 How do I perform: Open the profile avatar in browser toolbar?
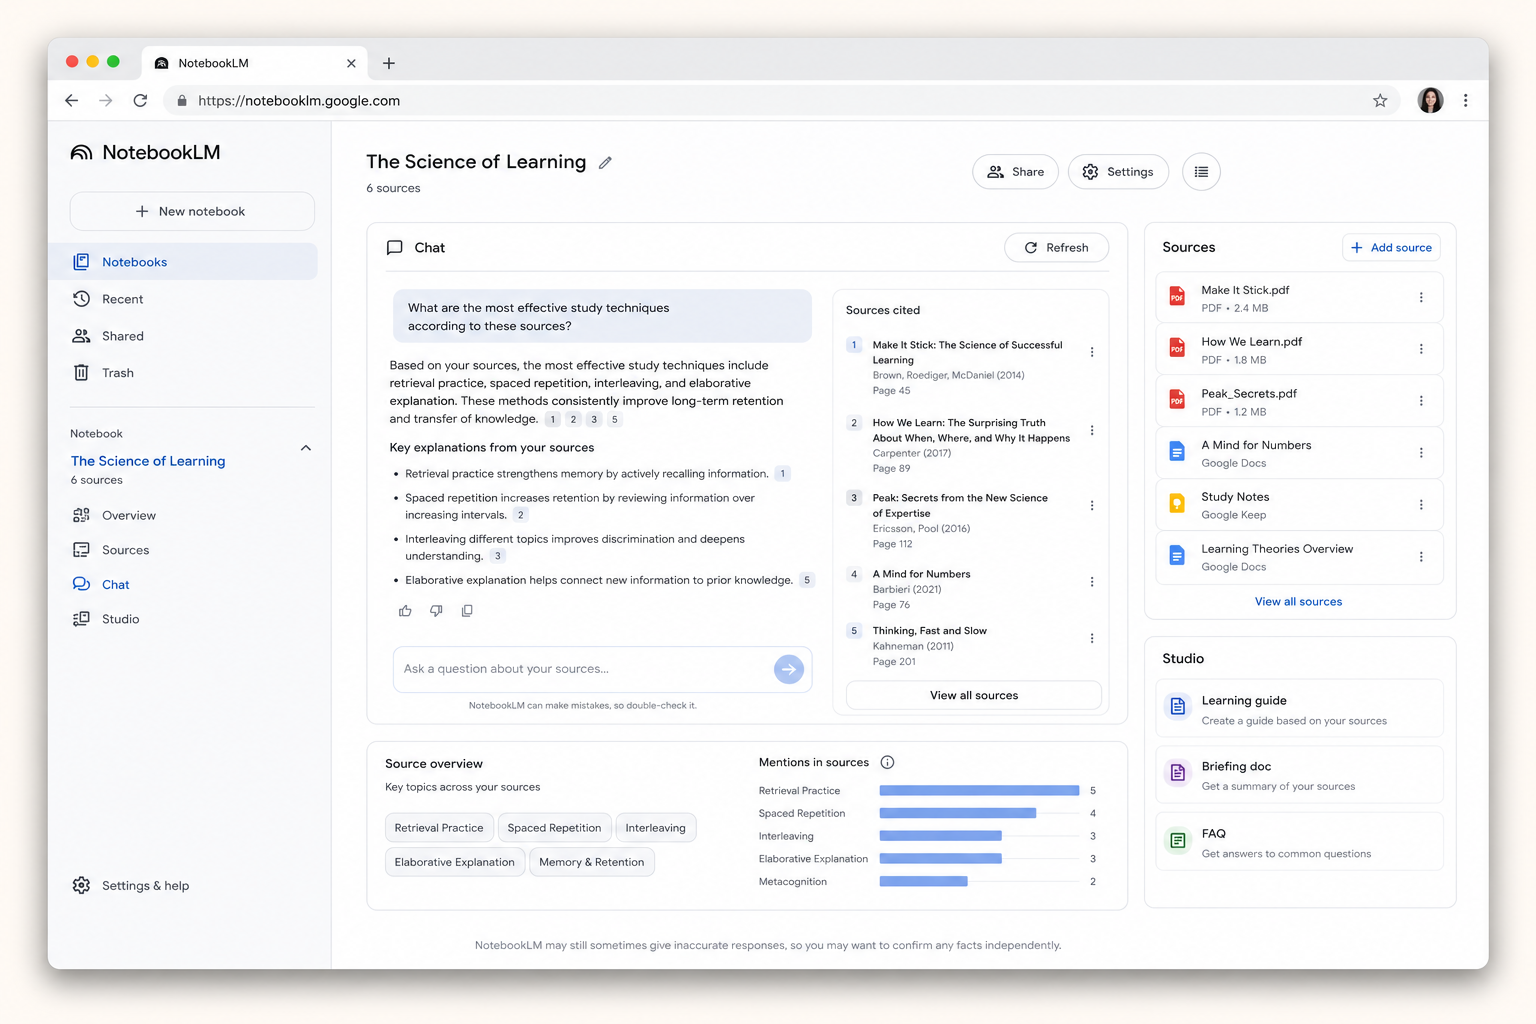click(1430, 100)
